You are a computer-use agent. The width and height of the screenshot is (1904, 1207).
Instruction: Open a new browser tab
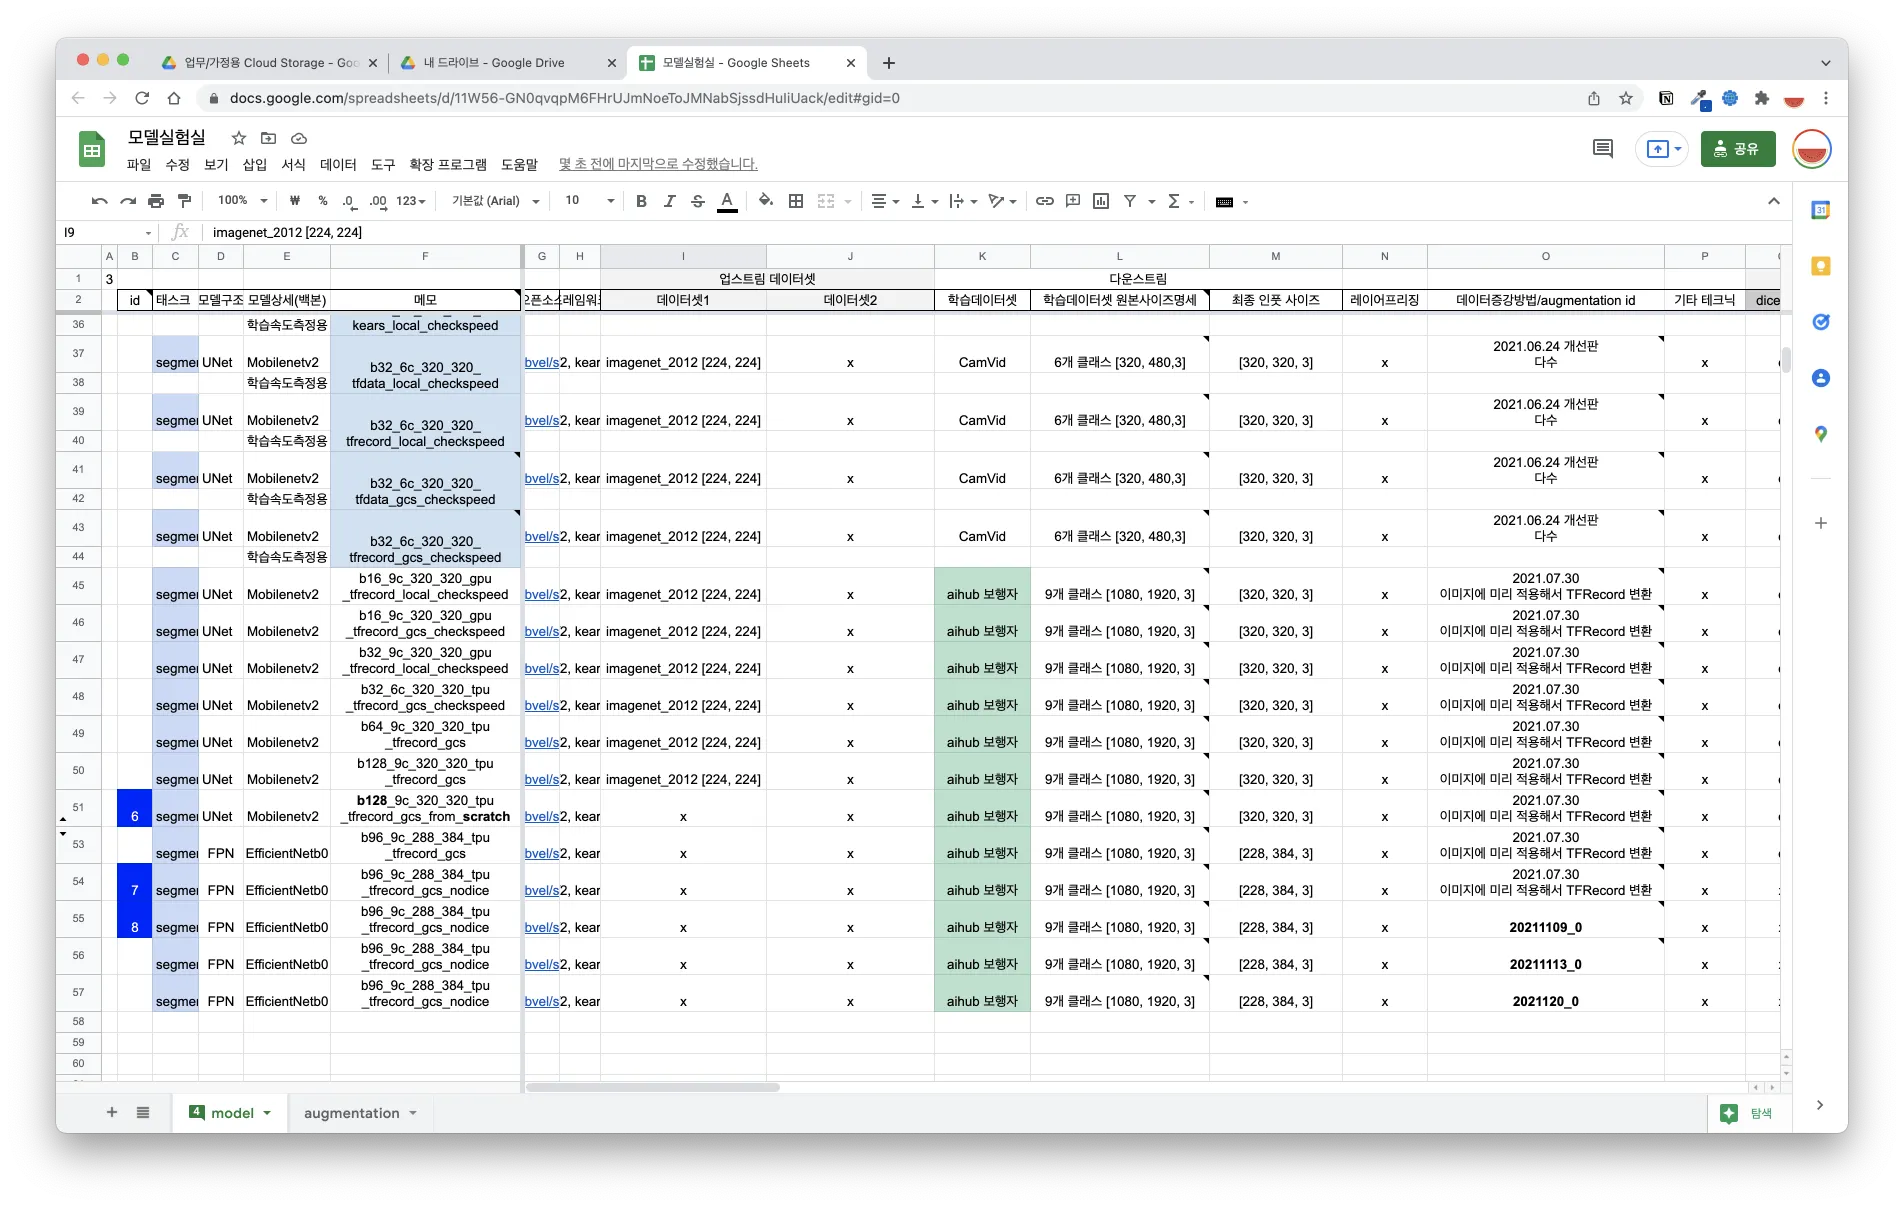888,63
